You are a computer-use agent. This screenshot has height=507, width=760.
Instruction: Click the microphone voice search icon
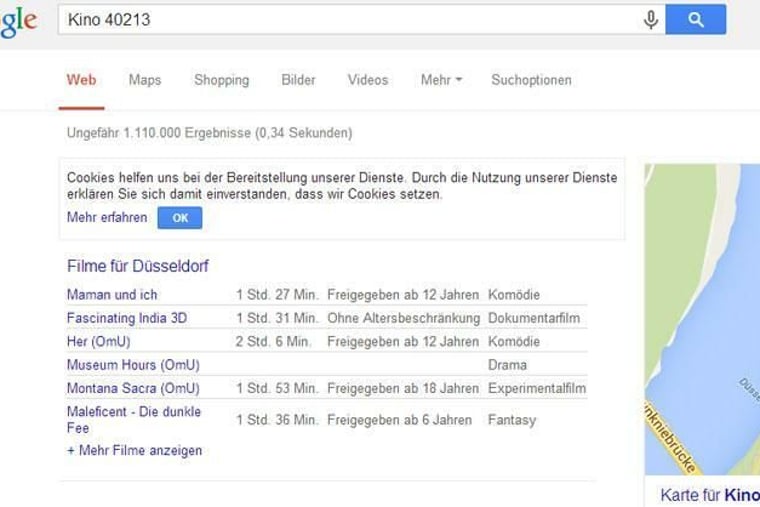[651, 19]
